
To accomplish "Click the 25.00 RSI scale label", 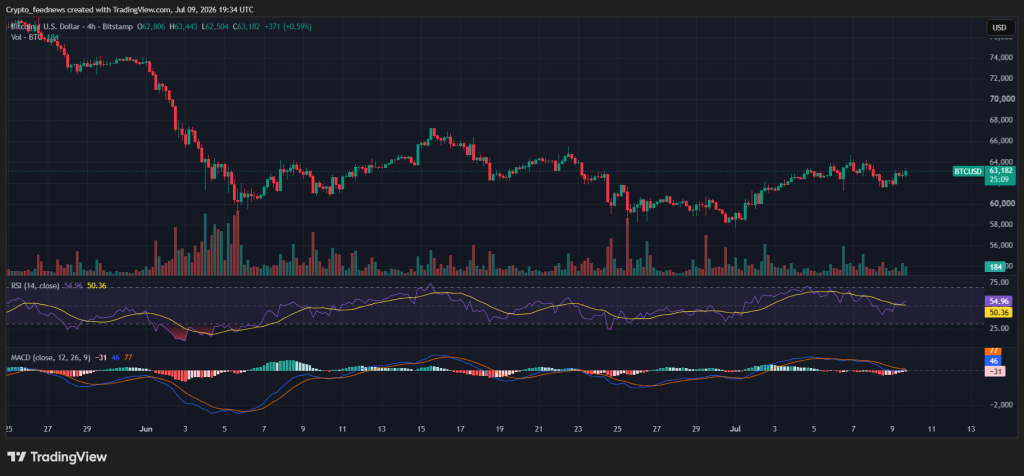I will coord(1000,328).
